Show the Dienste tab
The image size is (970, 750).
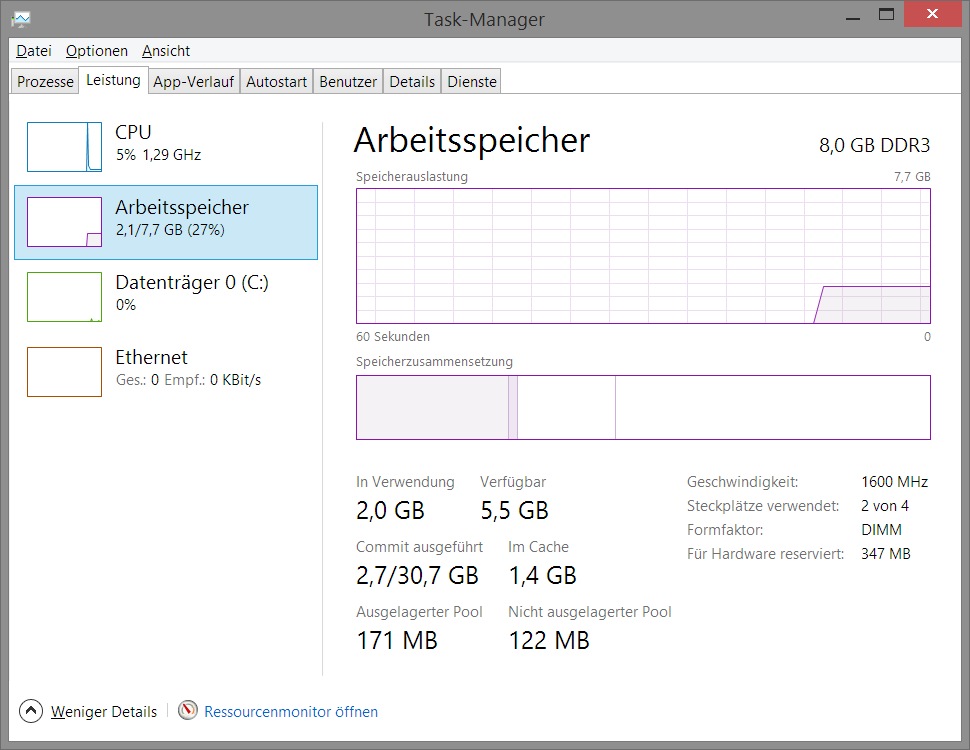472,82
